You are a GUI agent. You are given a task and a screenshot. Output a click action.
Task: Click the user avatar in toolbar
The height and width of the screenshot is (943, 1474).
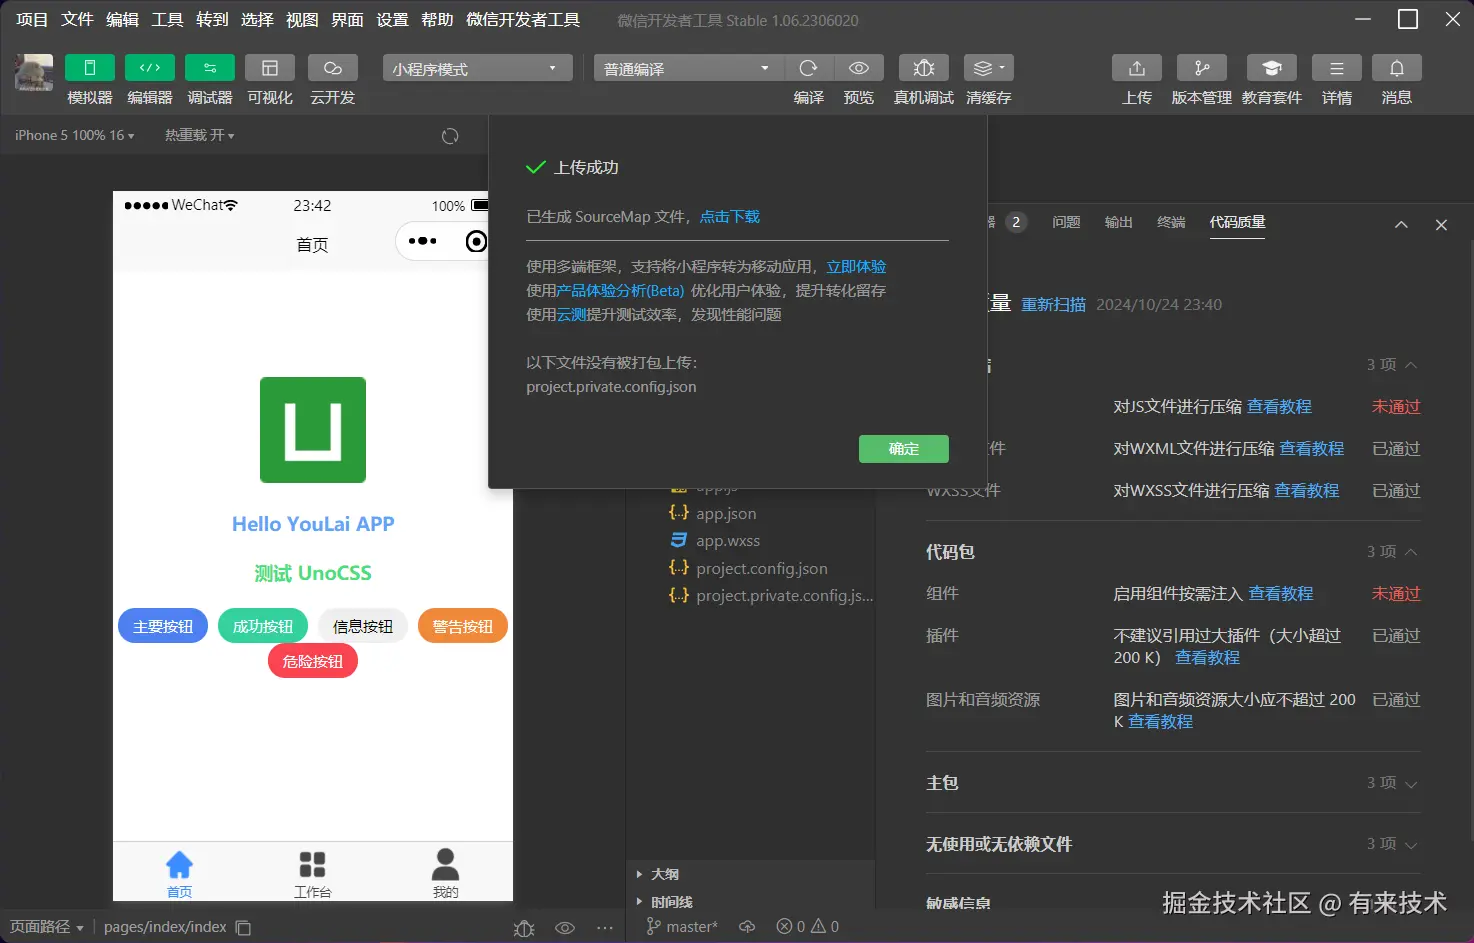pyautogui.click(x=34, y=72)
